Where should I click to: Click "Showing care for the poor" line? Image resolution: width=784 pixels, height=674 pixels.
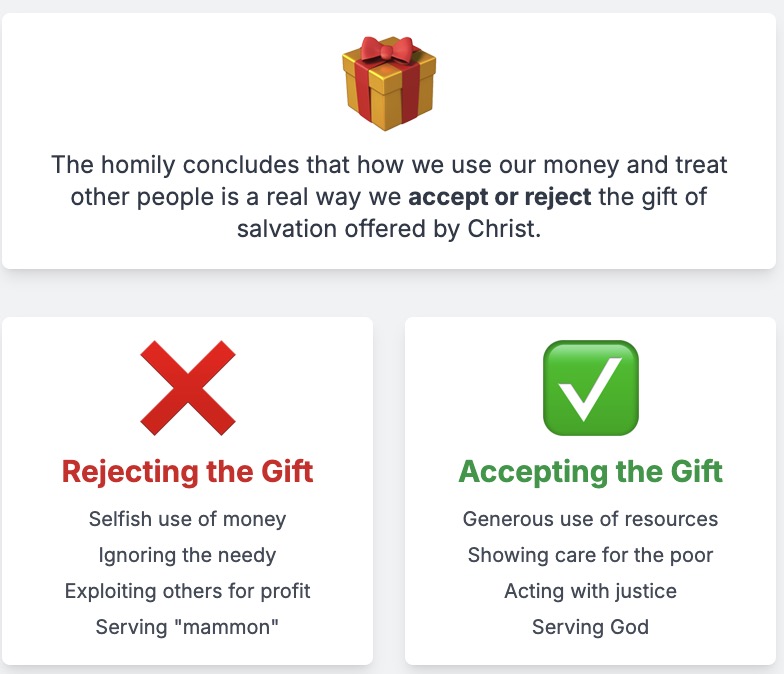click(x=590, y=555)
